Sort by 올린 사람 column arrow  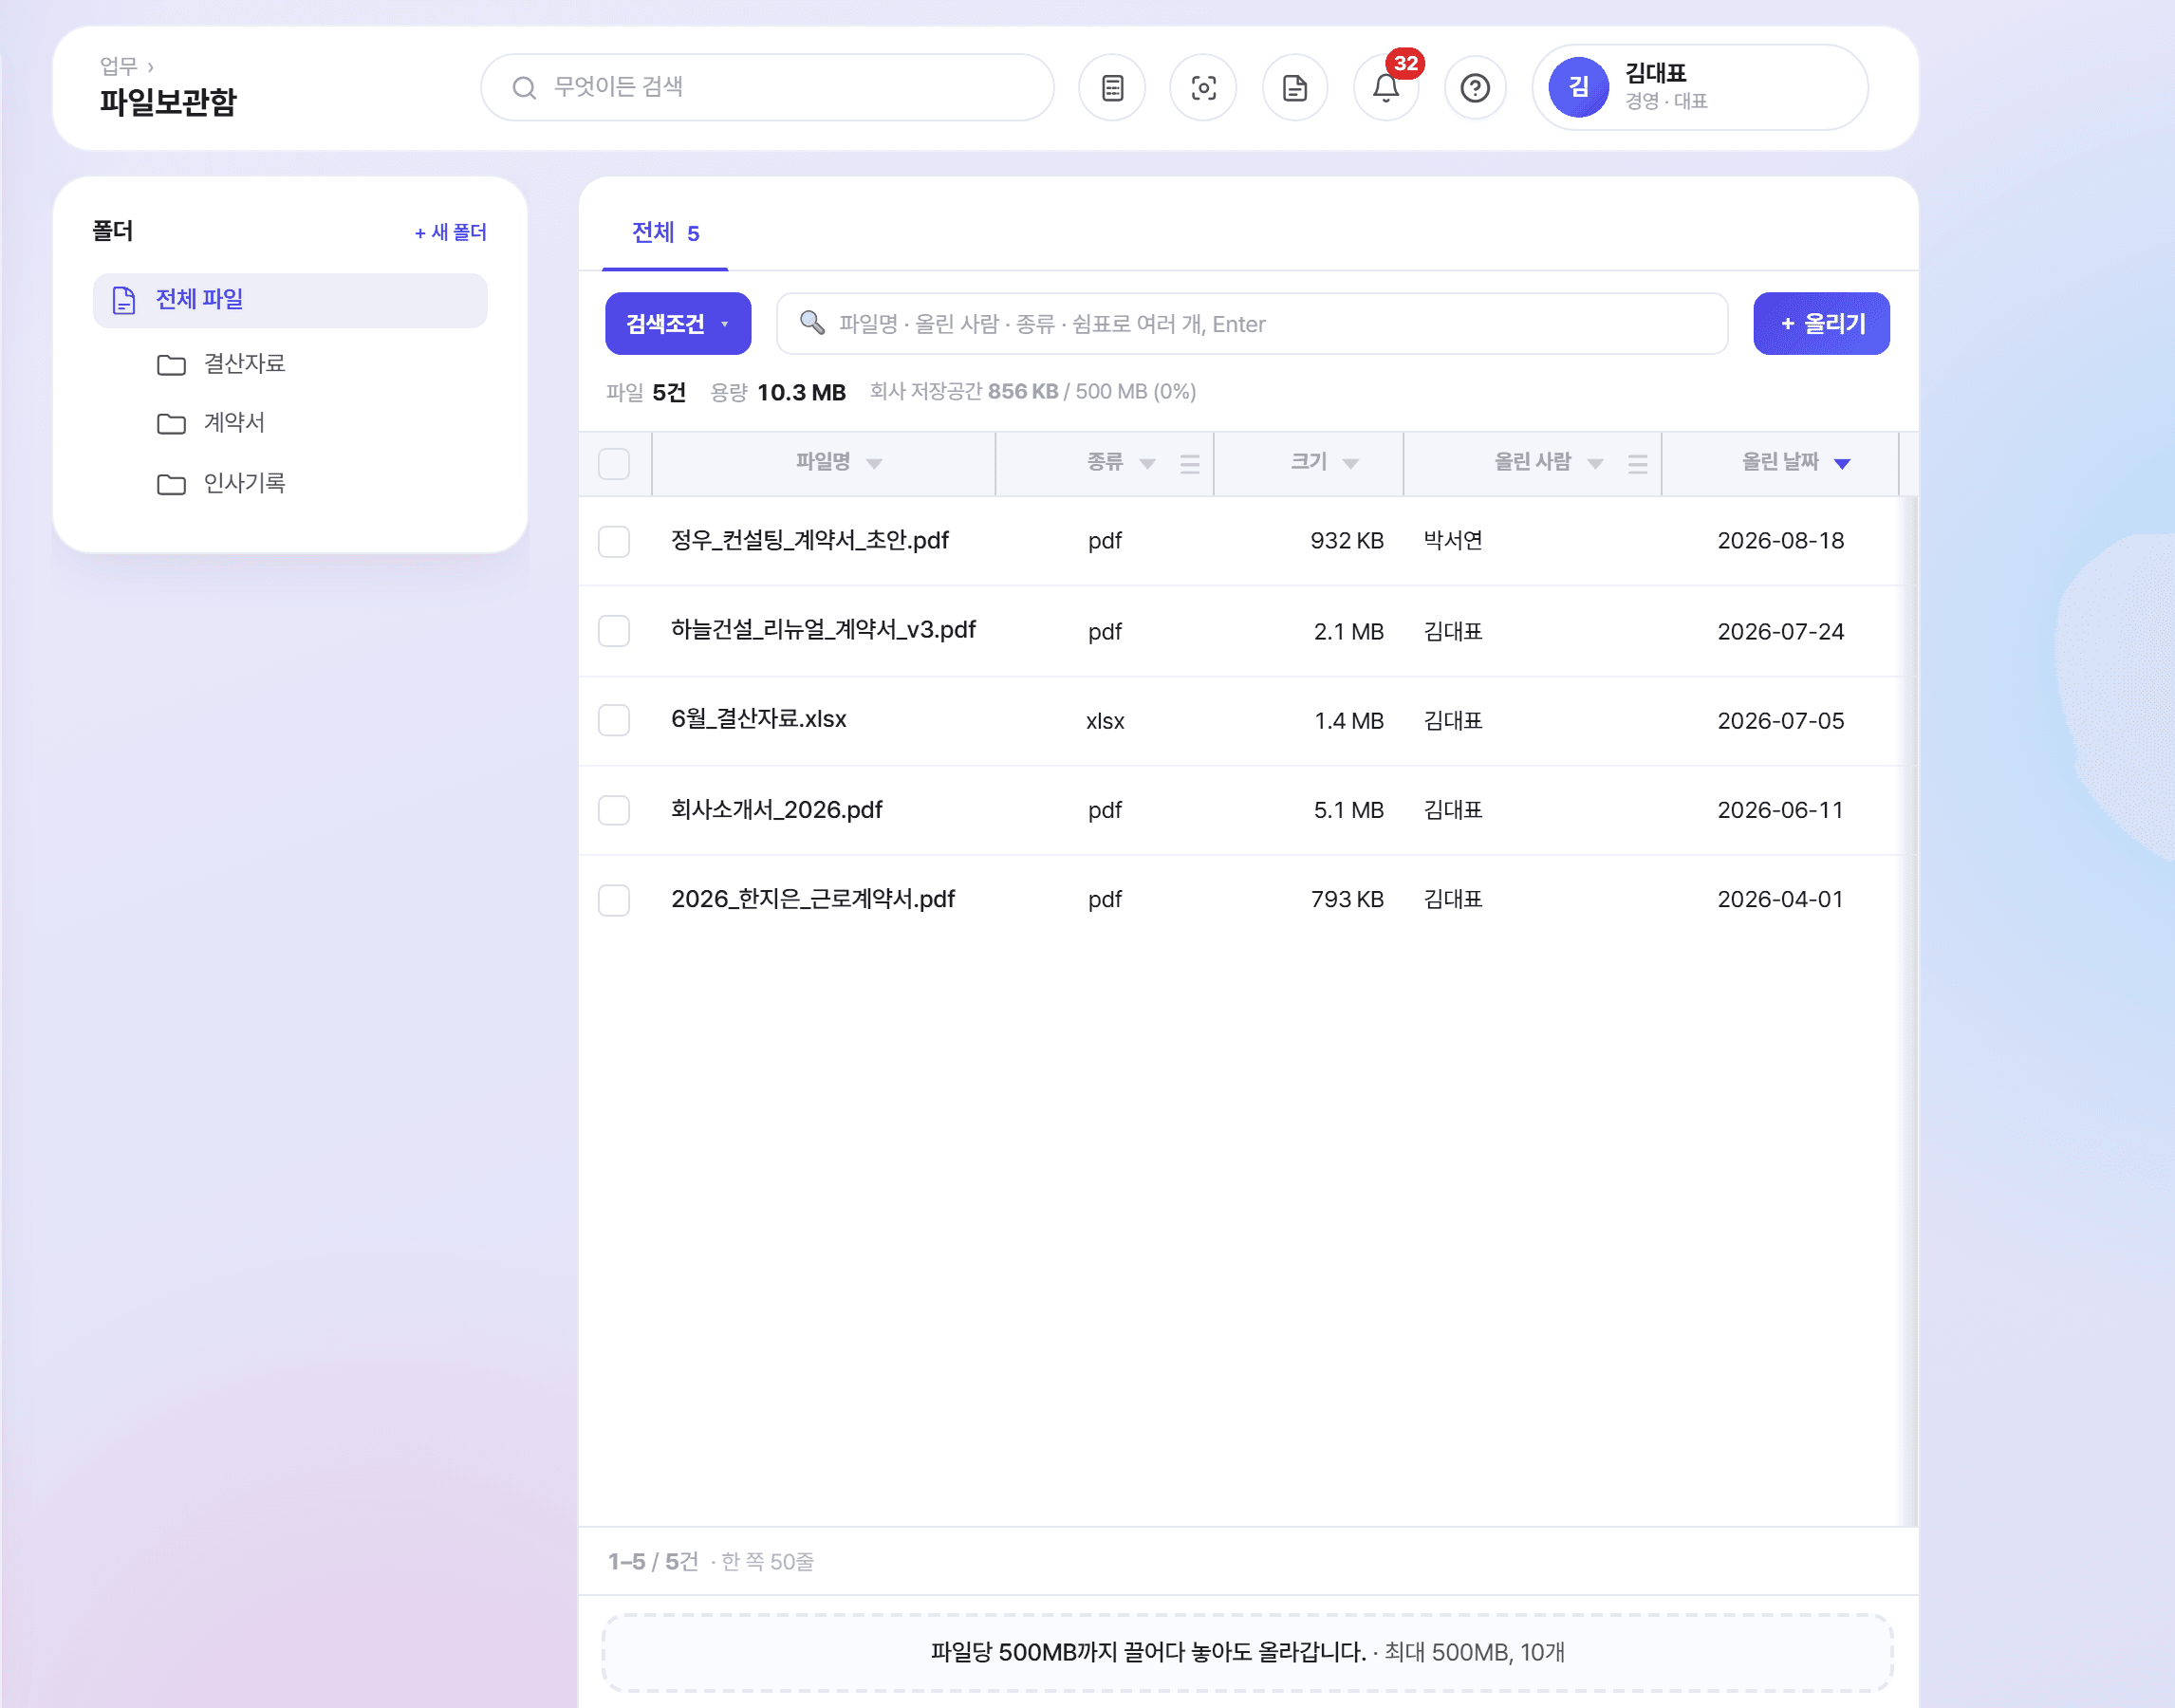[1595, 463]
